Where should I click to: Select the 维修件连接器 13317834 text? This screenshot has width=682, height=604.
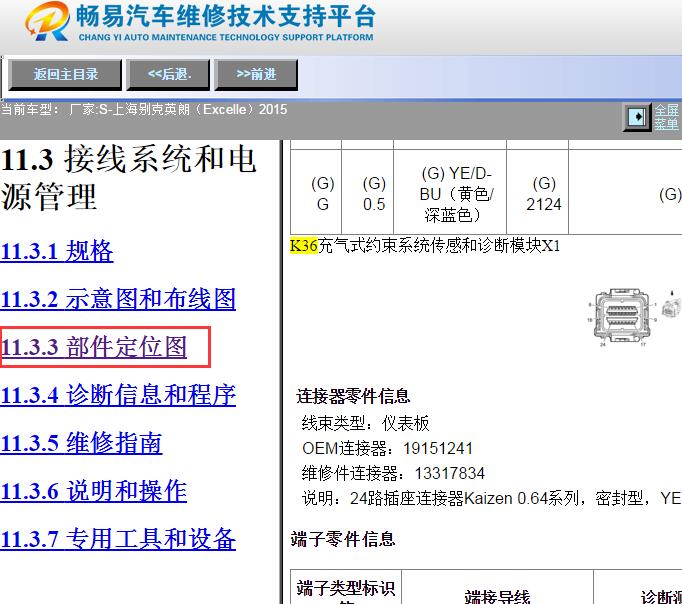pyautogui.click(x=393, y=473)
